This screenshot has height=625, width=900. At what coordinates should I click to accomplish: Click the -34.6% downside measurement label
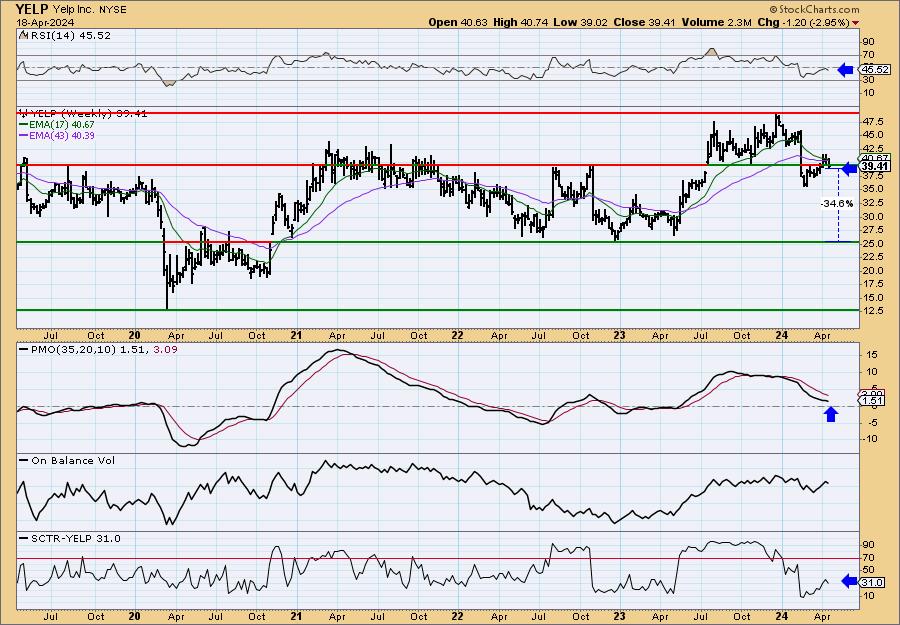coord(837,203)
